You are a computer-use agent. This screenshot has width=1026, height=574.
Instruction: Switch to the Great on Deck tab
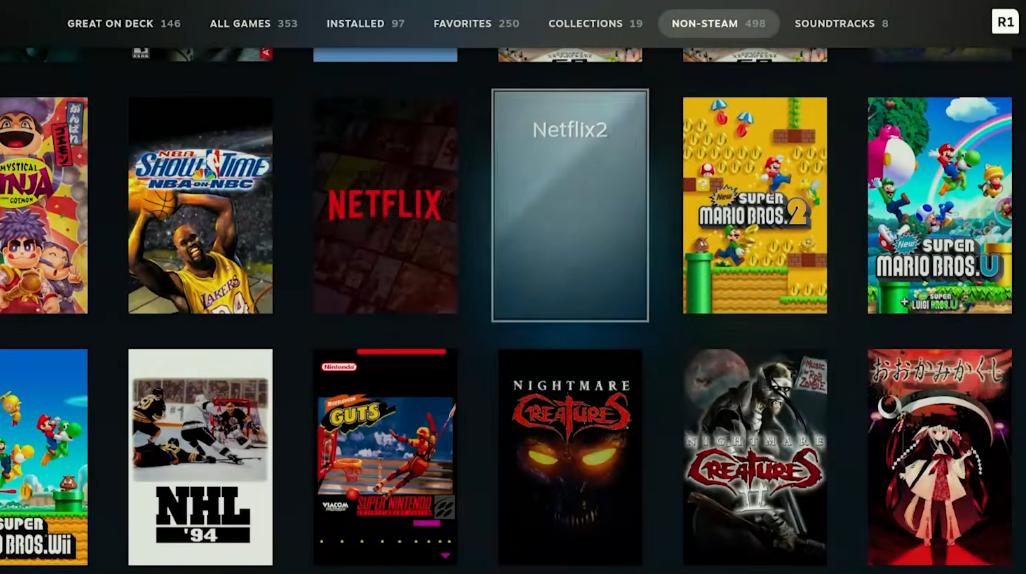click(124, 24)
